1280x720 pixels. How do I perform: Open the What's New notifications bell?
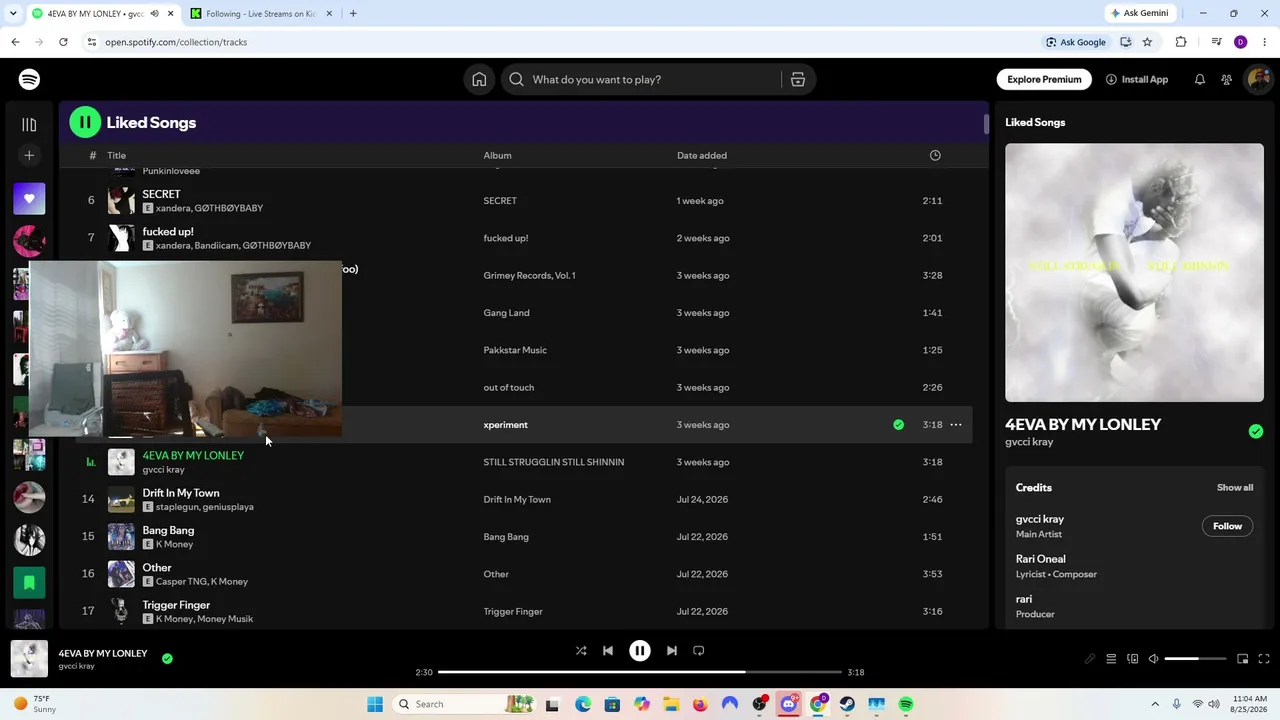tap(1200, 80)
